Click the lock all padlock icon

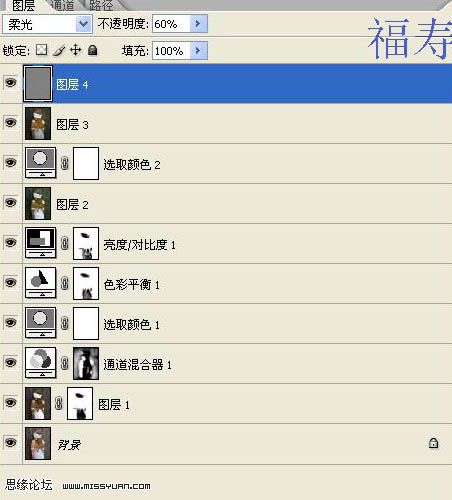pos(92,50)
